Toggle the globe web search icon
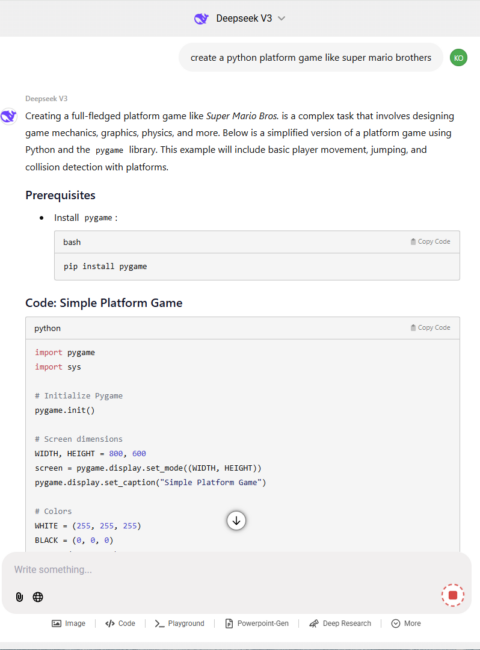 click(x=38, y=597)
